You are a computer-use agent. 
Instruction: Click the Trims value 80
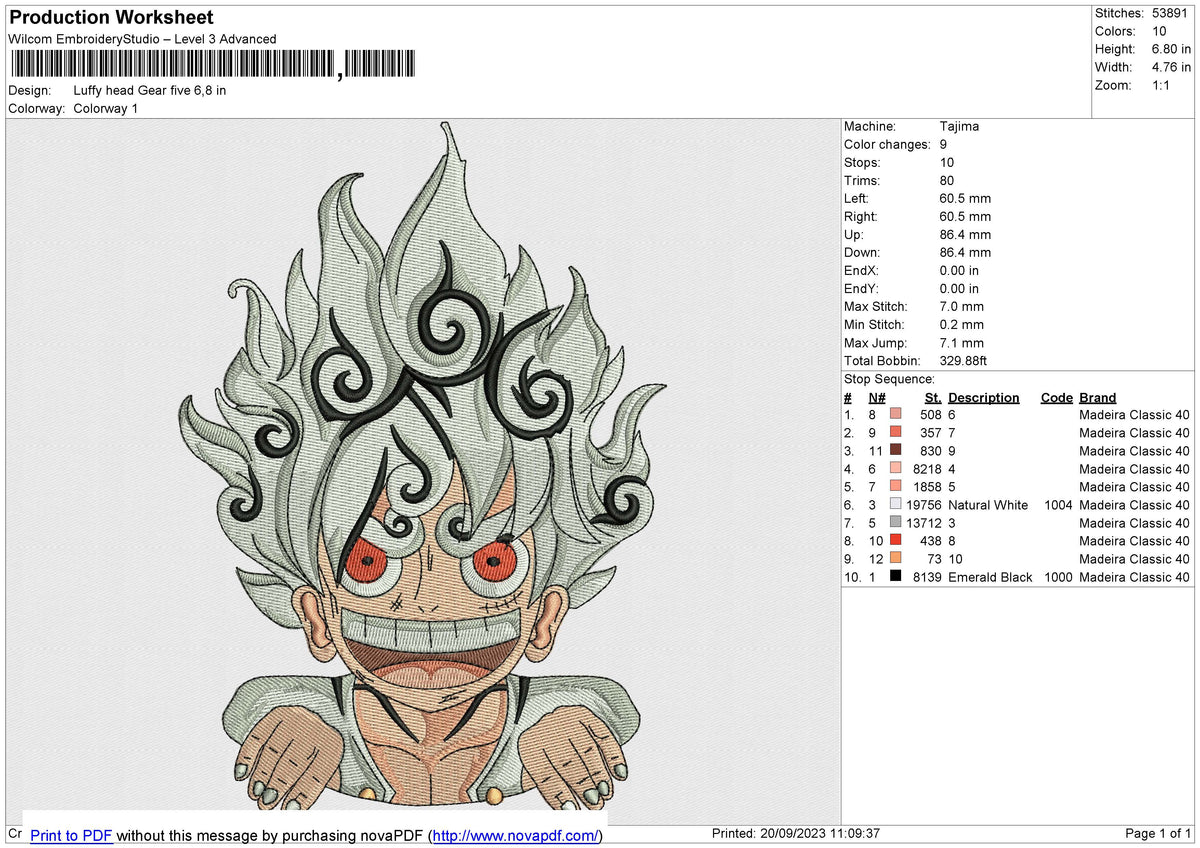947,180
